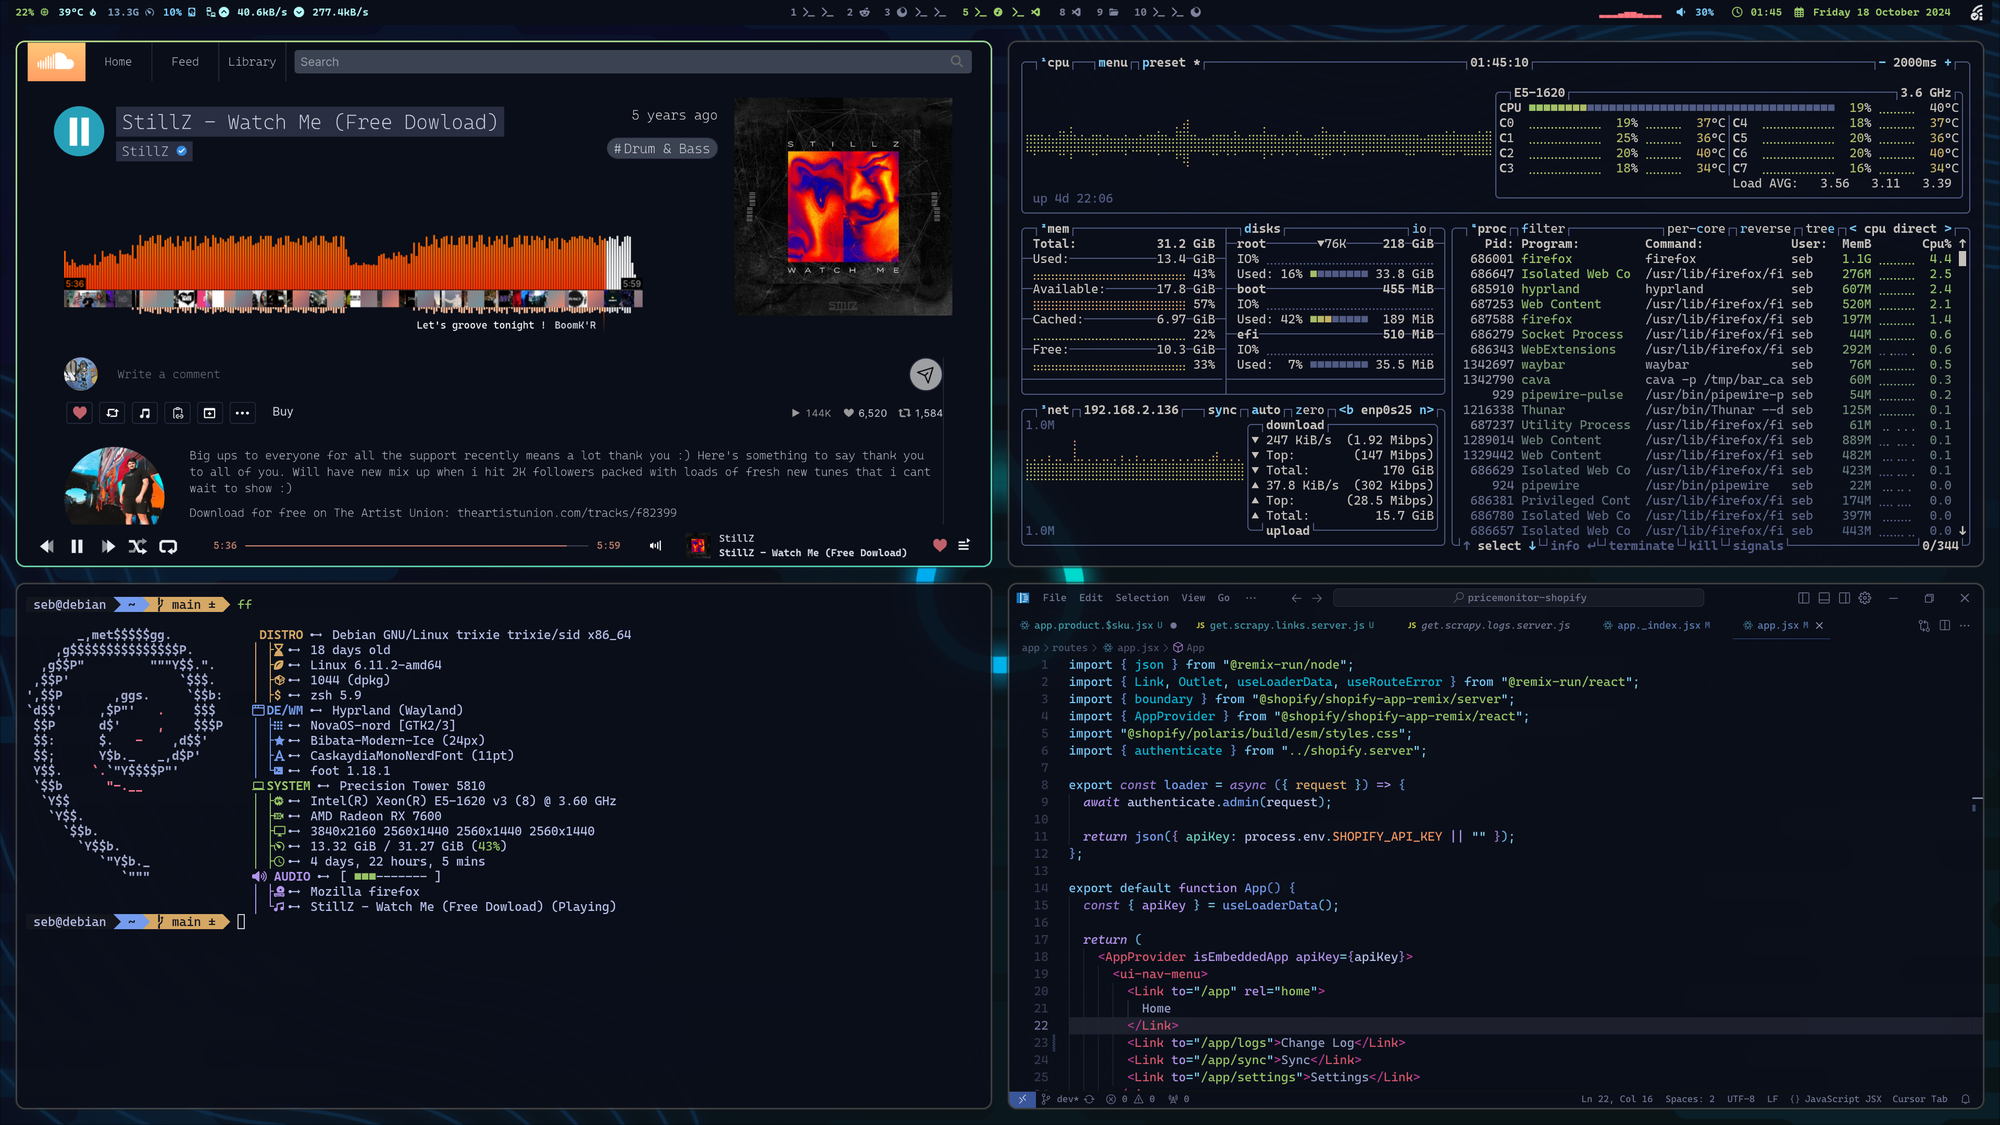Pause playback in the bottom player bar
The height and width of the screenshot is (1125, 2000).
77,546
